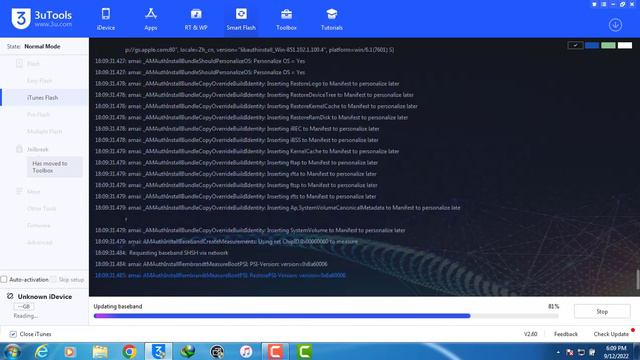Click the Feedback link

(x=566, y=334)
